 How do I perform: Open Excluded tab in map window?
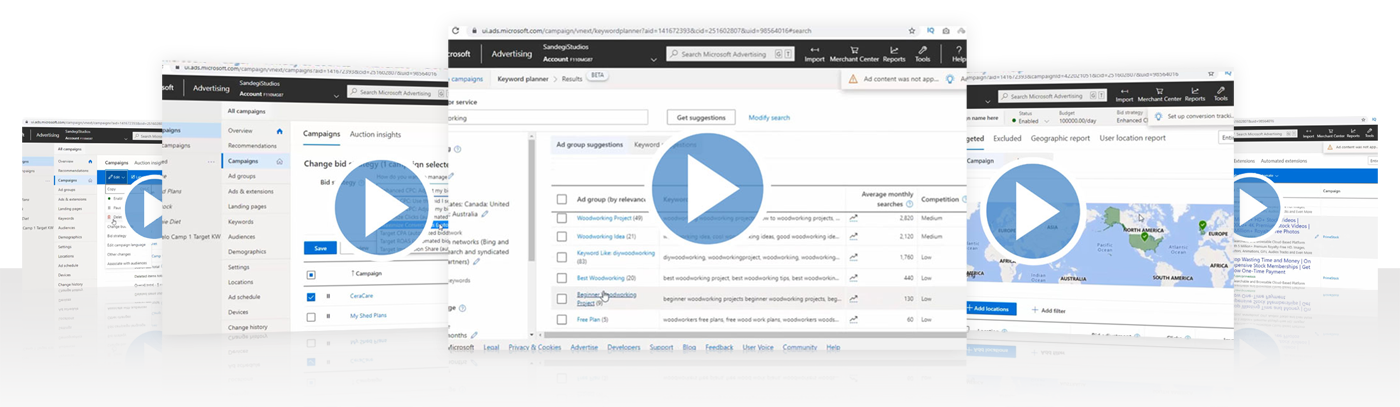[1007, 138]
